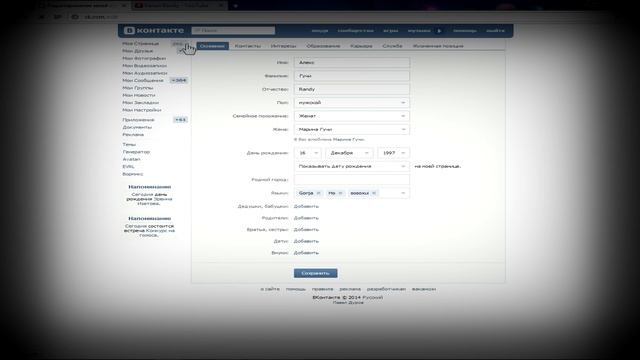This screenshot has width=640, height=360.
Task: Switch to the Интересы tab
Action: 283,46
